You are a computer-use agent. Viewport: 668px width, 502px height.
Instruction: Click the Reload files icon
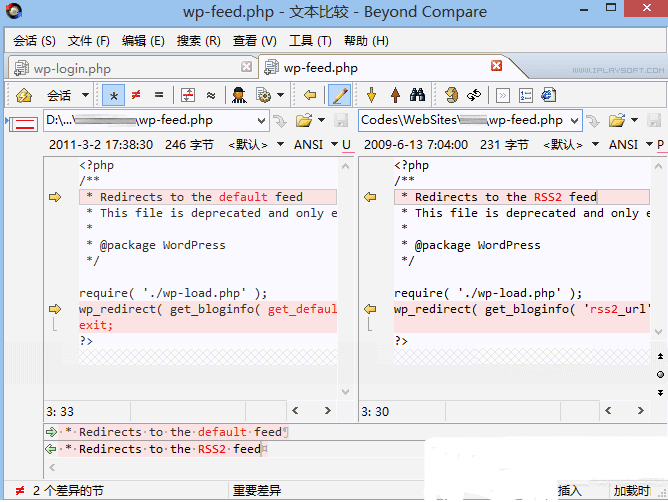point(474,95)
